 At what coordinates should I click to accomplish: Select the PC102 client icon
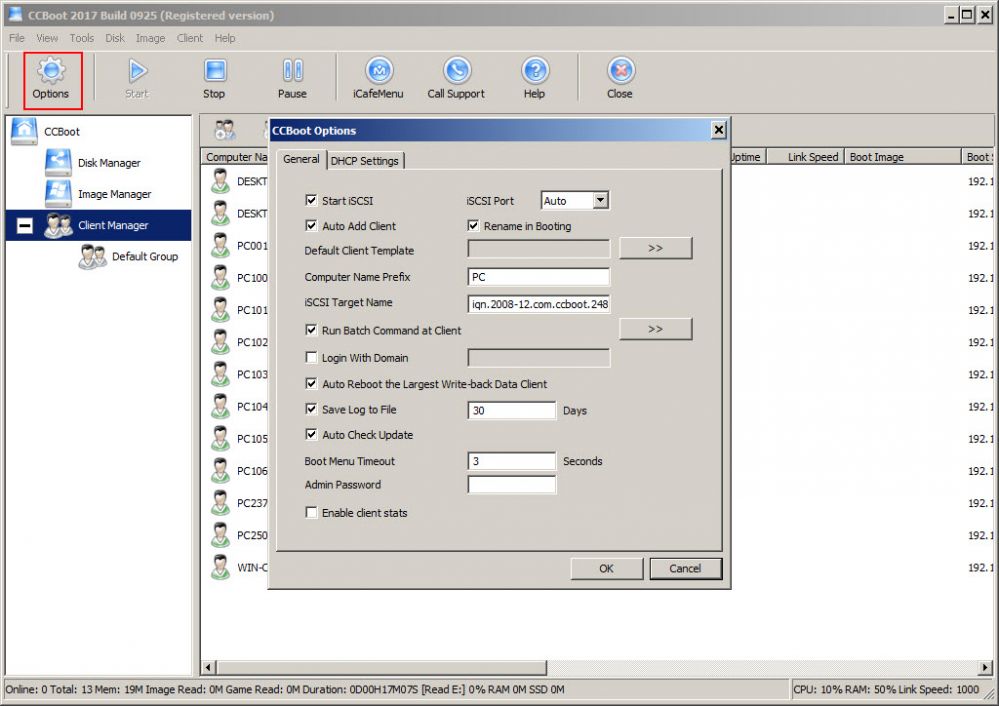point(220,342)
